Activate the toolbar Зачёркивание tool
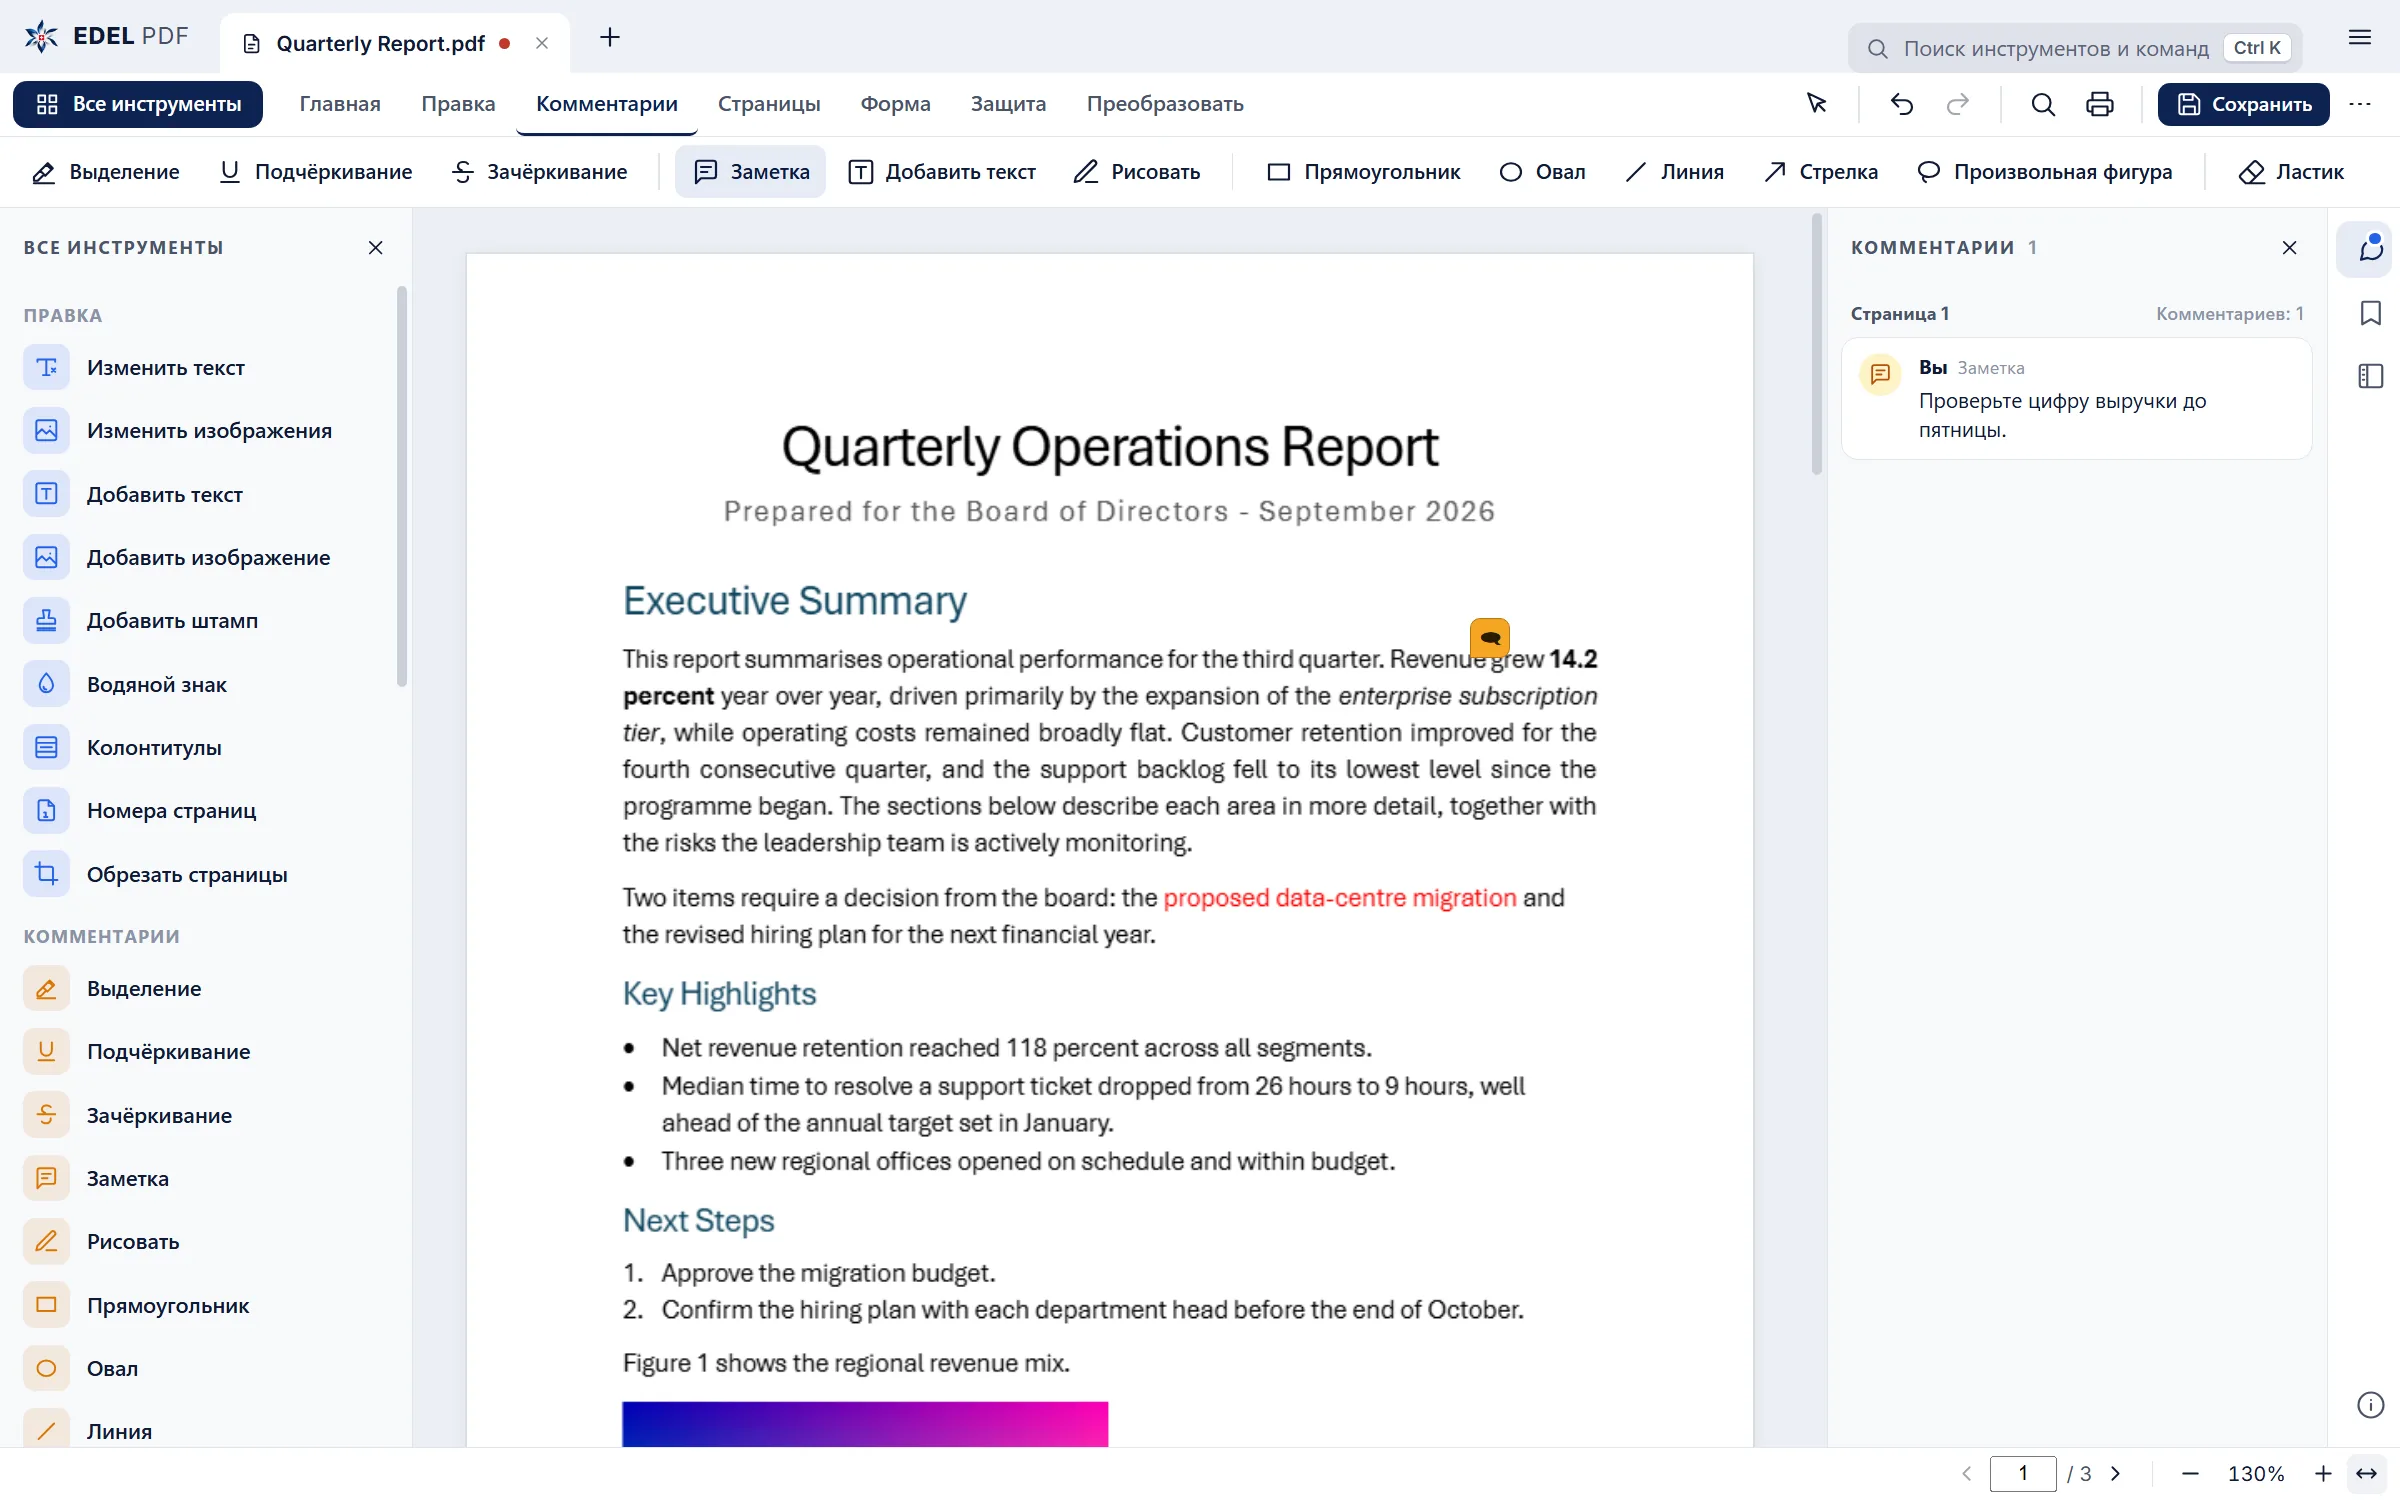The image size is (2400, 1500). pos(540,172)
